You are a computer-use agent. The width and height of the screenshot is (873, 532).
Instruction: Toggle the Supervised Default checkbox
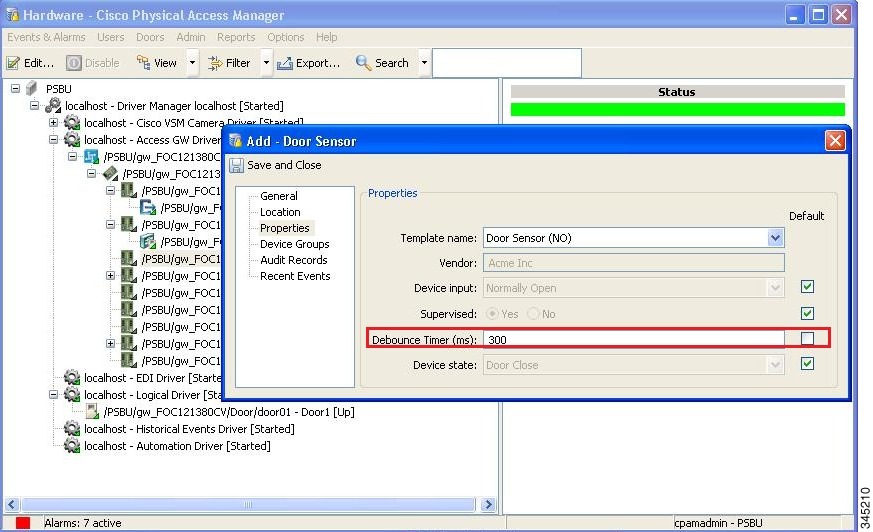point(807,313)
